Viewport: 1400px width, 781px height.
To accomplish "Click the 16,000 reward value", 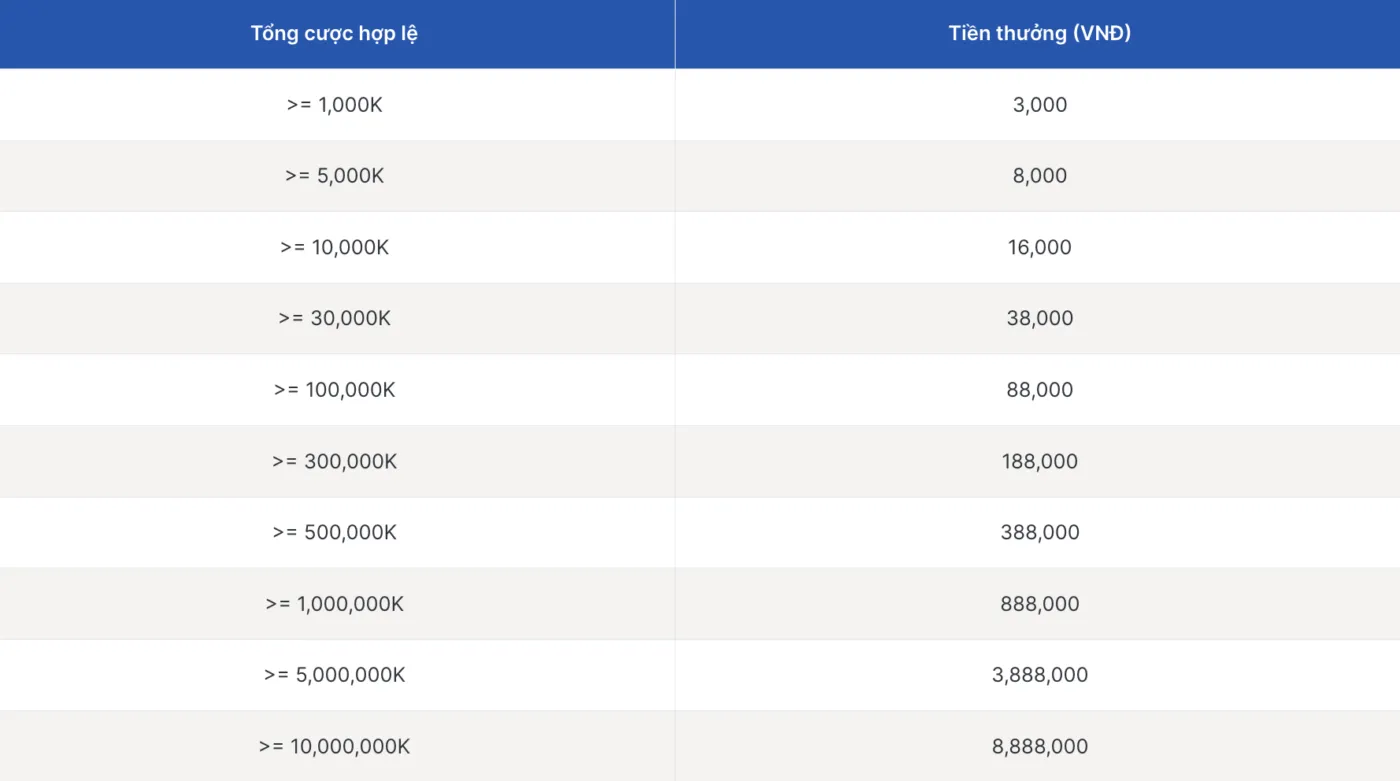I will point(1039,247).
